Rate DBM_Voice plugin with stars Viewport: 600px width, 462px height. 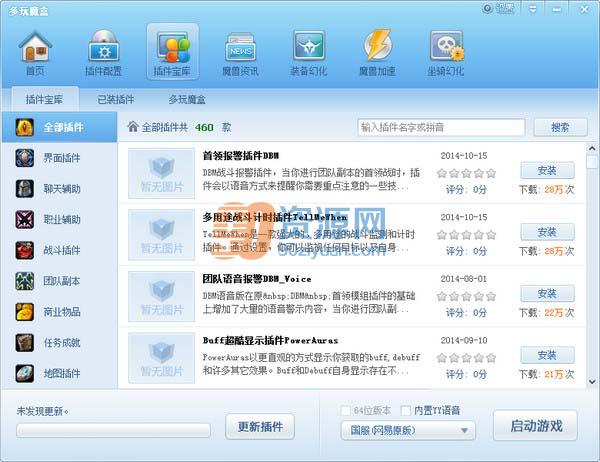466,296
